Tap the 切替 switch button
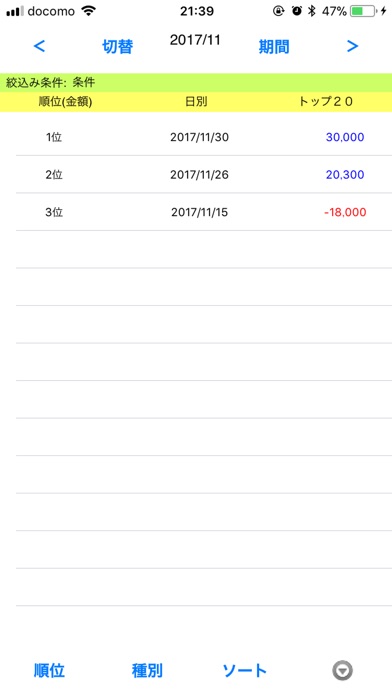This screenshot has width=392, height=696. coord(118,46)
